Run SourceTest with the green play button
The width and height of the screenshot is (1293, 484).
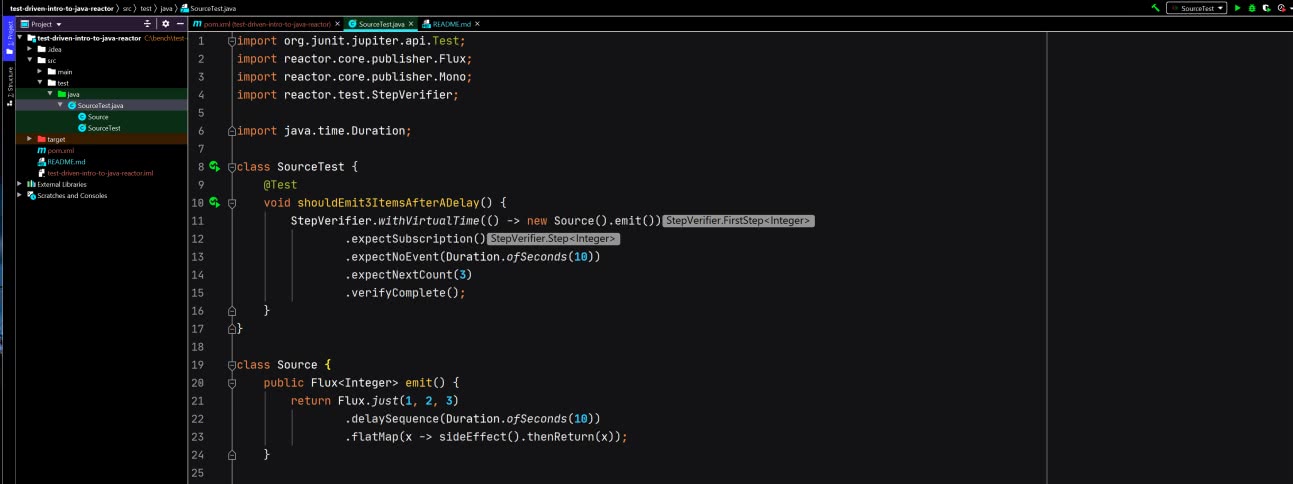[x=1237, y=8]
